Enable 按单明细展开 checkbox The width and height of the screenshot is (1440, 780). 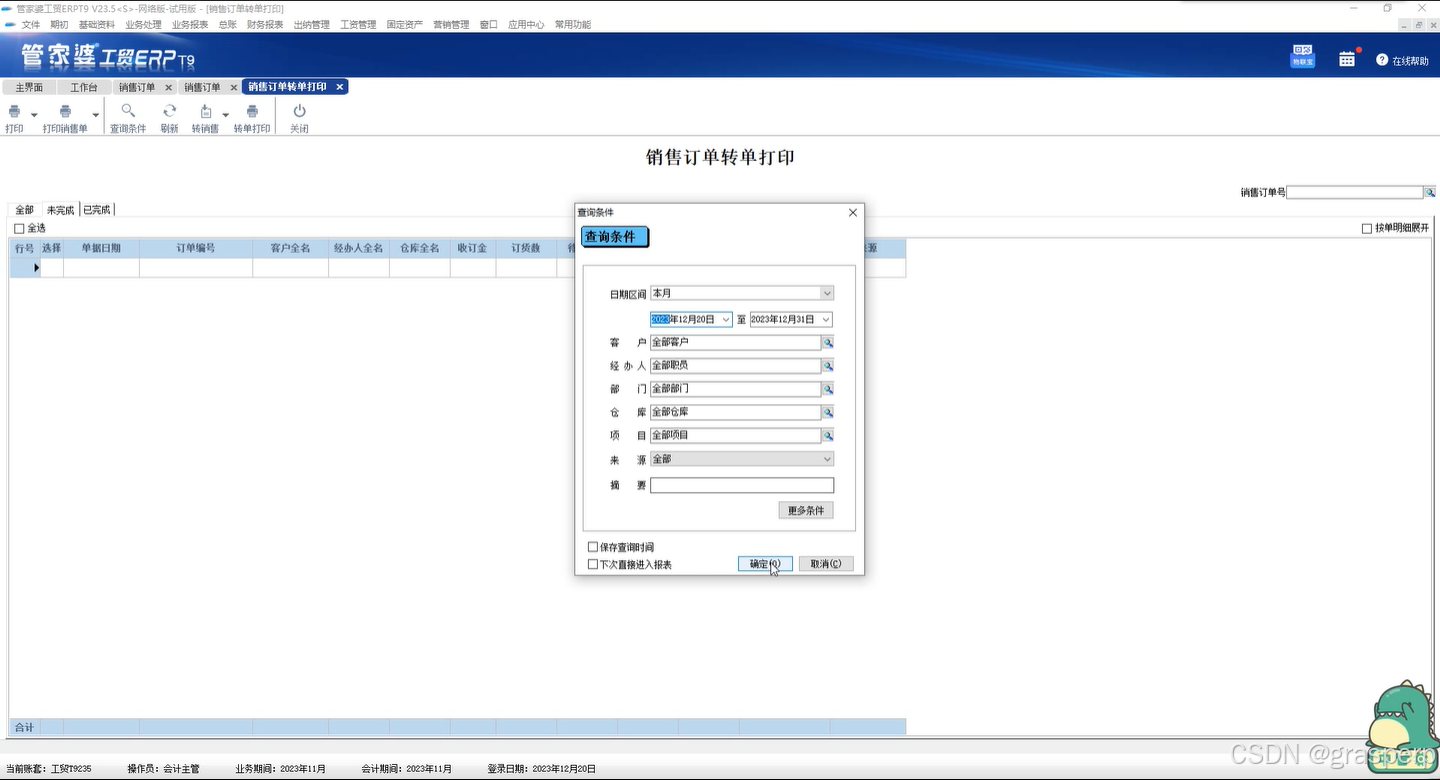1367,228
